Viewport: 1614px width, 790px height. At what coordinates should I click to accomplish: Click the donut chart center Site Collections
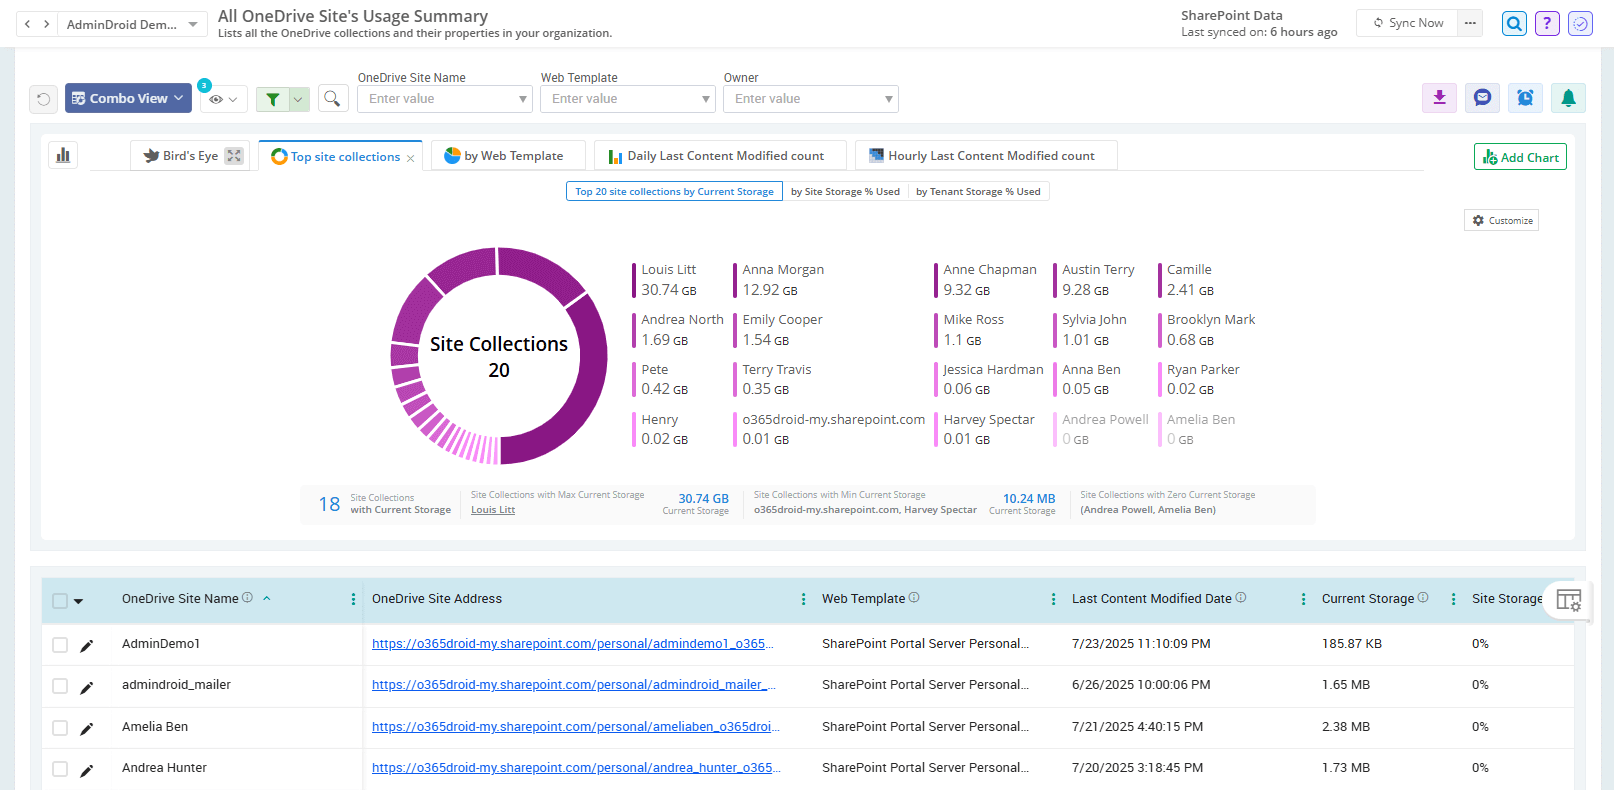tap(499, 356)
